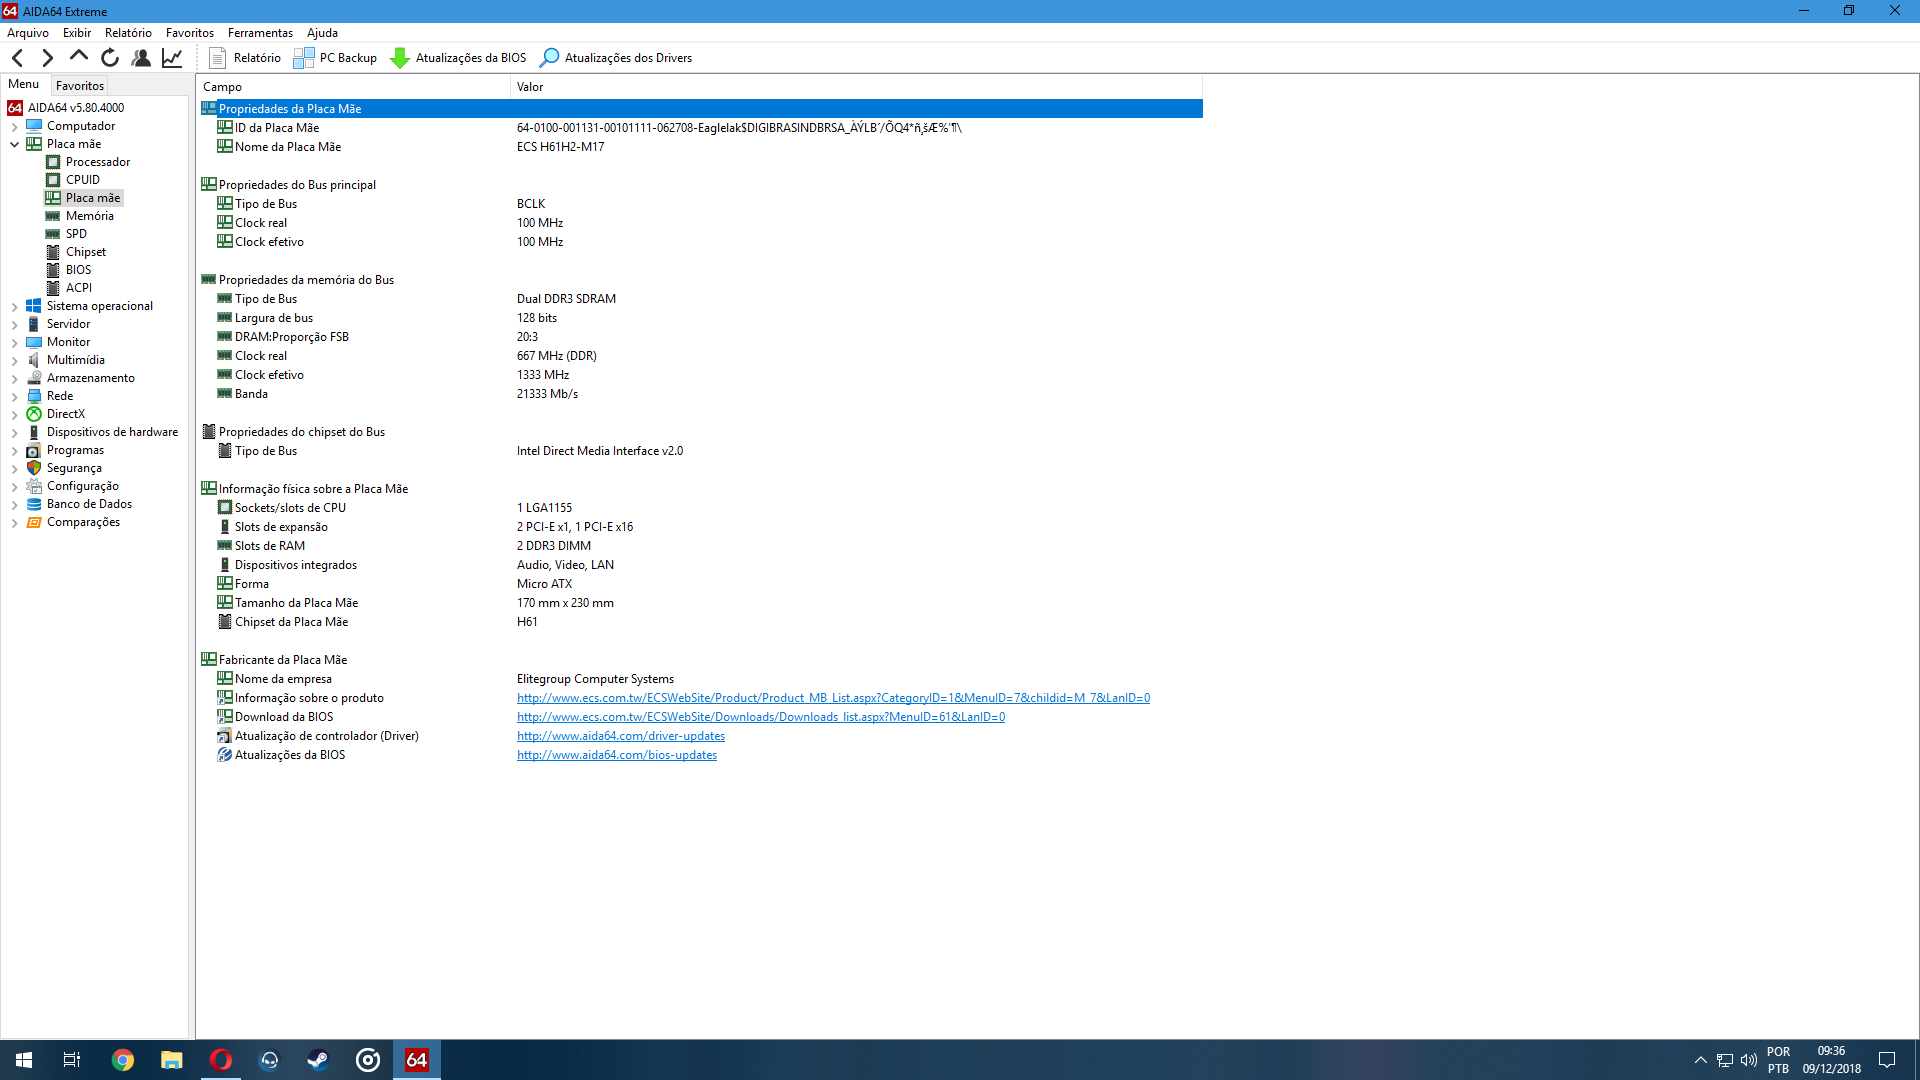
Task: Select the Sockets/slots de CPU row
Action: (700, 508)
